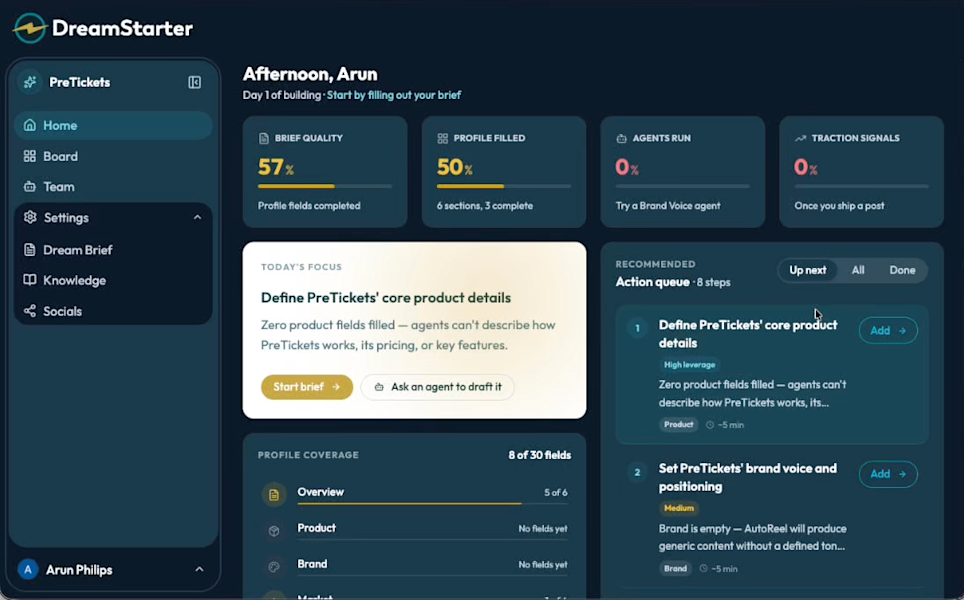The height and width of the screenshot is (600, 964).
Task: Add the core product details step
Action: (x=888, y=331)
